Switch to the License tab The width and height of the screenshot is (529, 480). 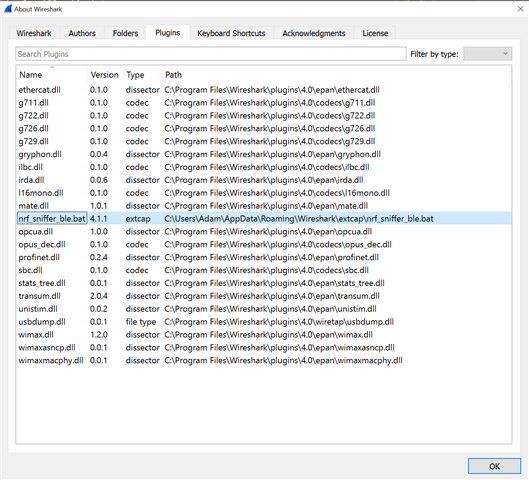[x=375, y=33]
